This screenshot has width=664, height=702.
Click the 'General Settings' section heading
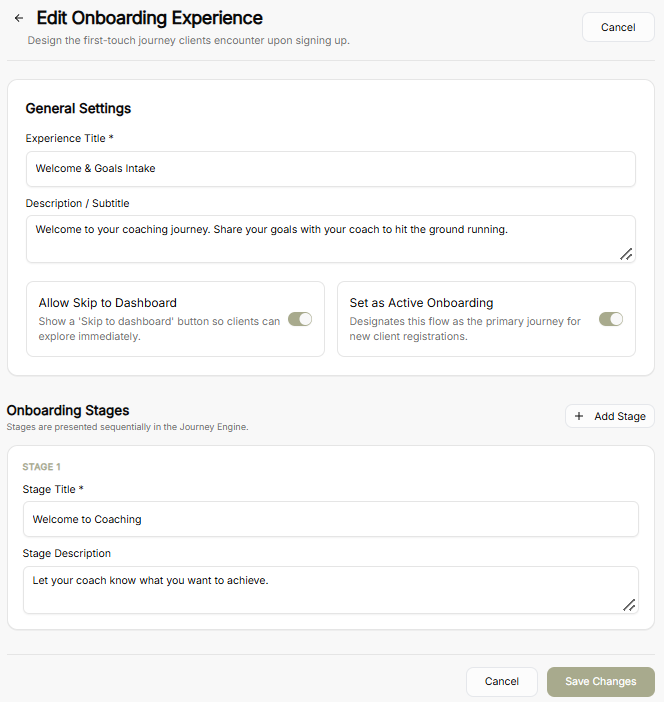tap(78, 108)
